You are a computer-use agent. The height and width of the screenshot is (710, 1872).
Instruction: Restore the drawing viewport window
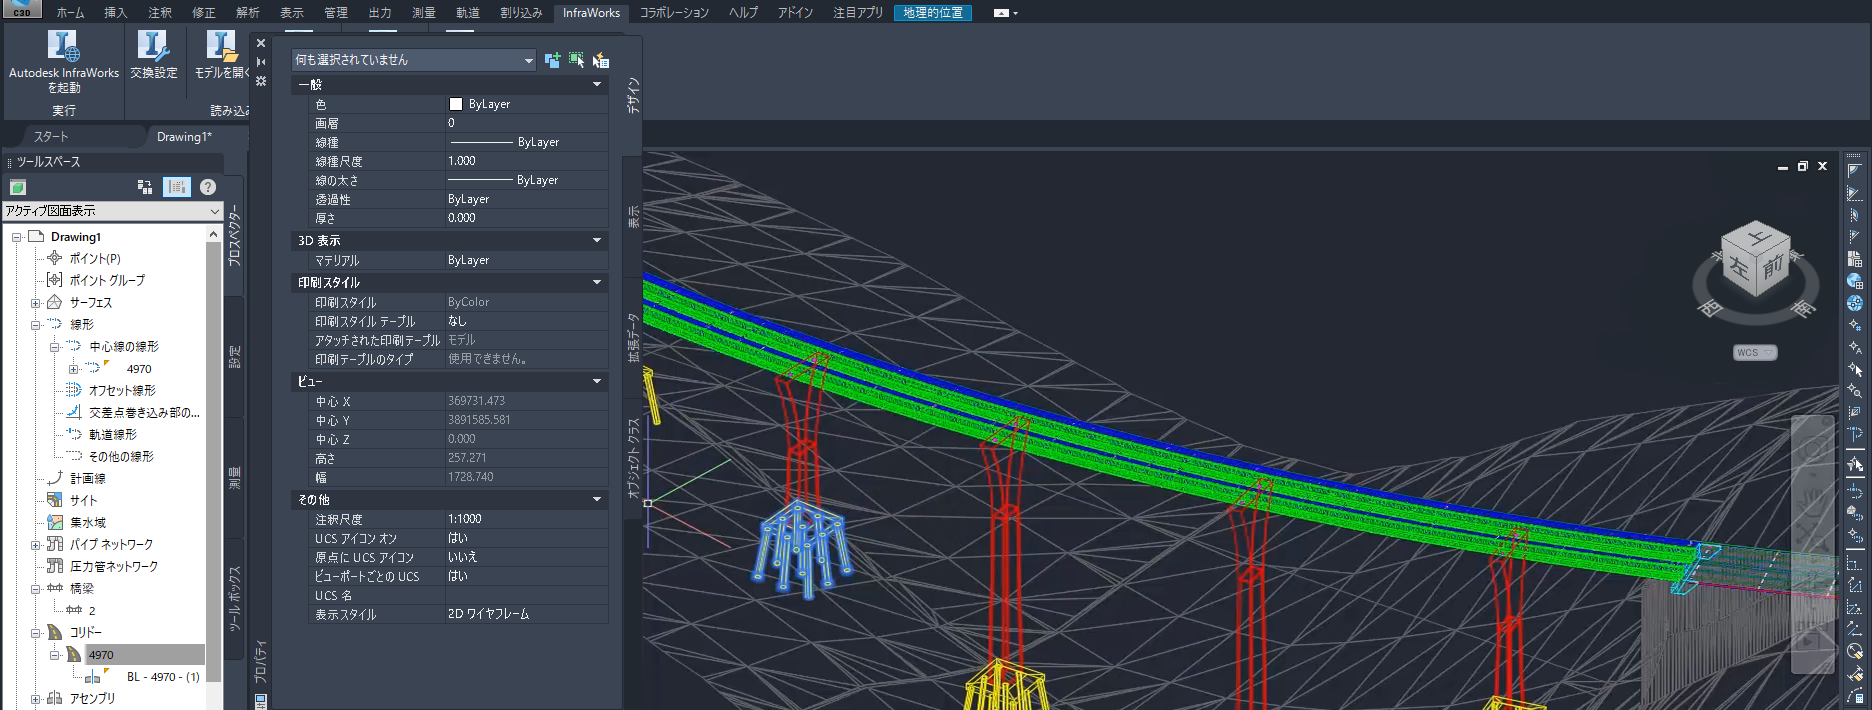click(x=1803, y=167)
